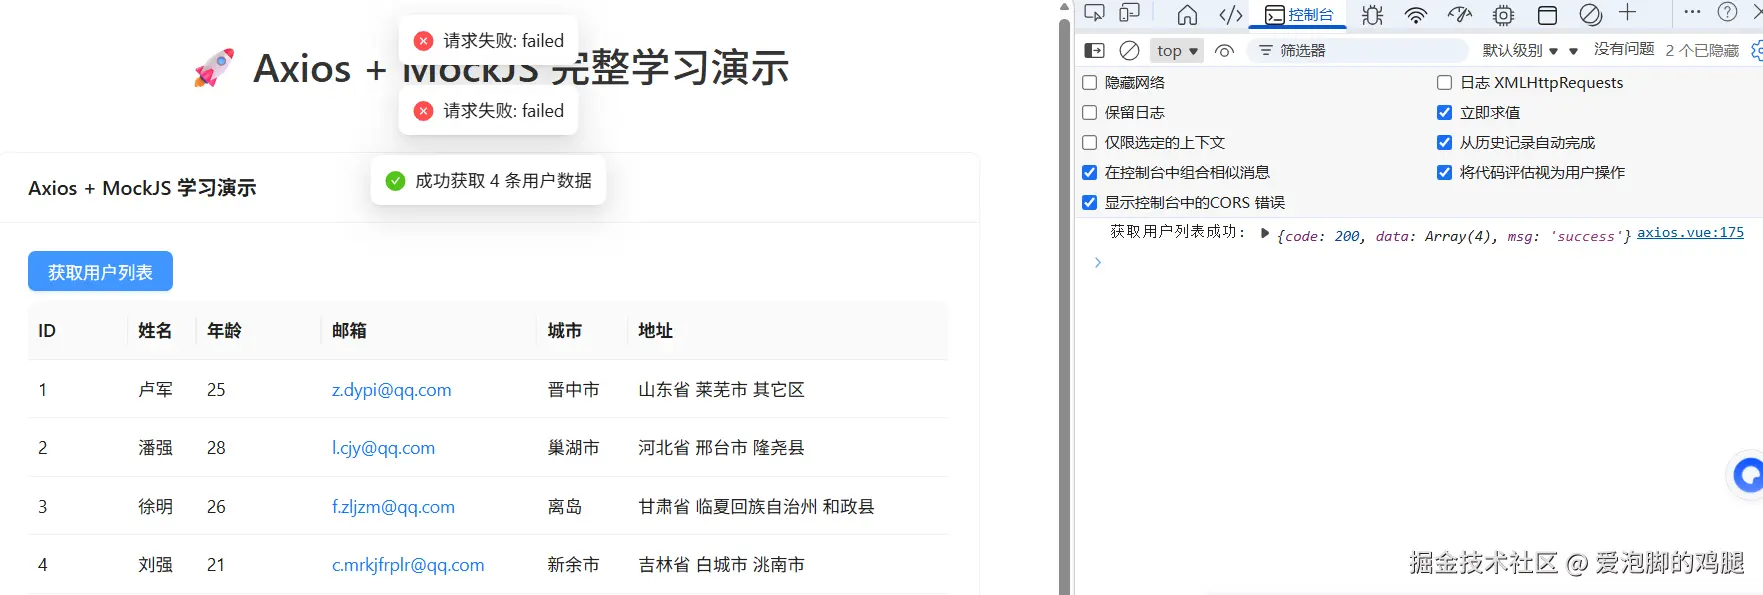
Task: Click the 姓名 column header
Action: tap(155, 330)
